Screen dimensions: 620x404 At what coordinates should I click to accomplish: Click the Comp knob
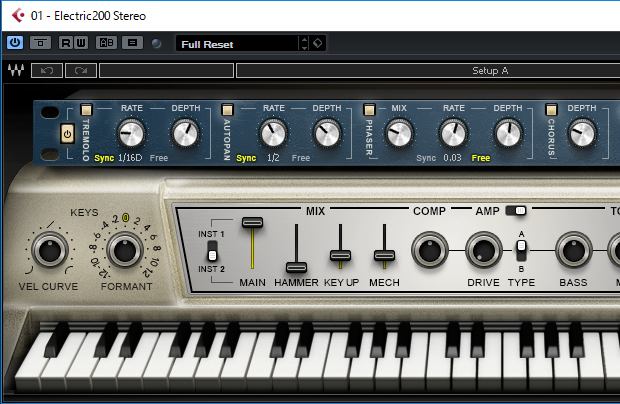(430, 250)
